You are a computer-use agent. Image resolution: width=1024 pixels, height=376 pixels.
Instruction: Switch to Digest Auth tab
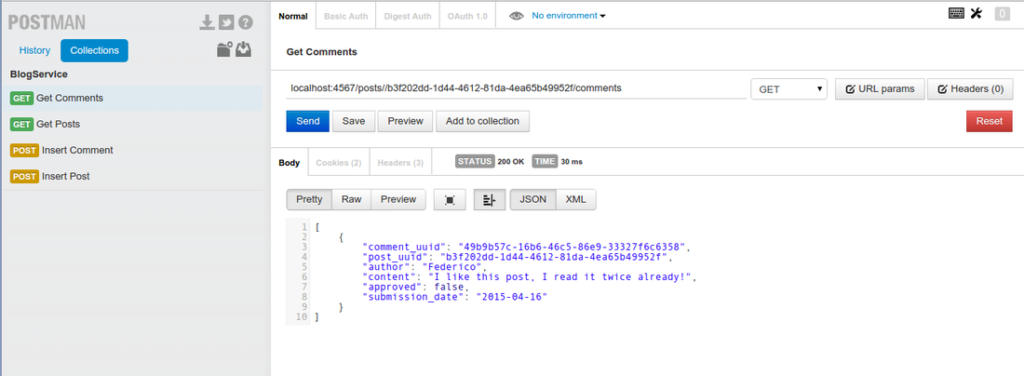pos(408,16)
